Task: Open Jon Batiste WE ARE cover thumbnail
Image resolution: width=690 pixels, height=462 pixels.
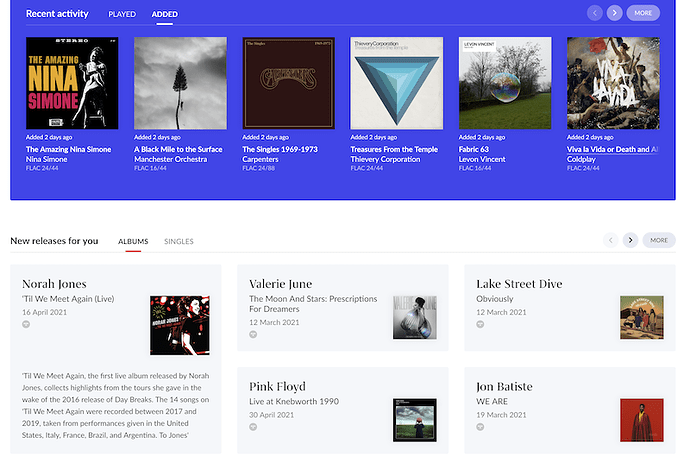Action: click(x=642, y=420)
